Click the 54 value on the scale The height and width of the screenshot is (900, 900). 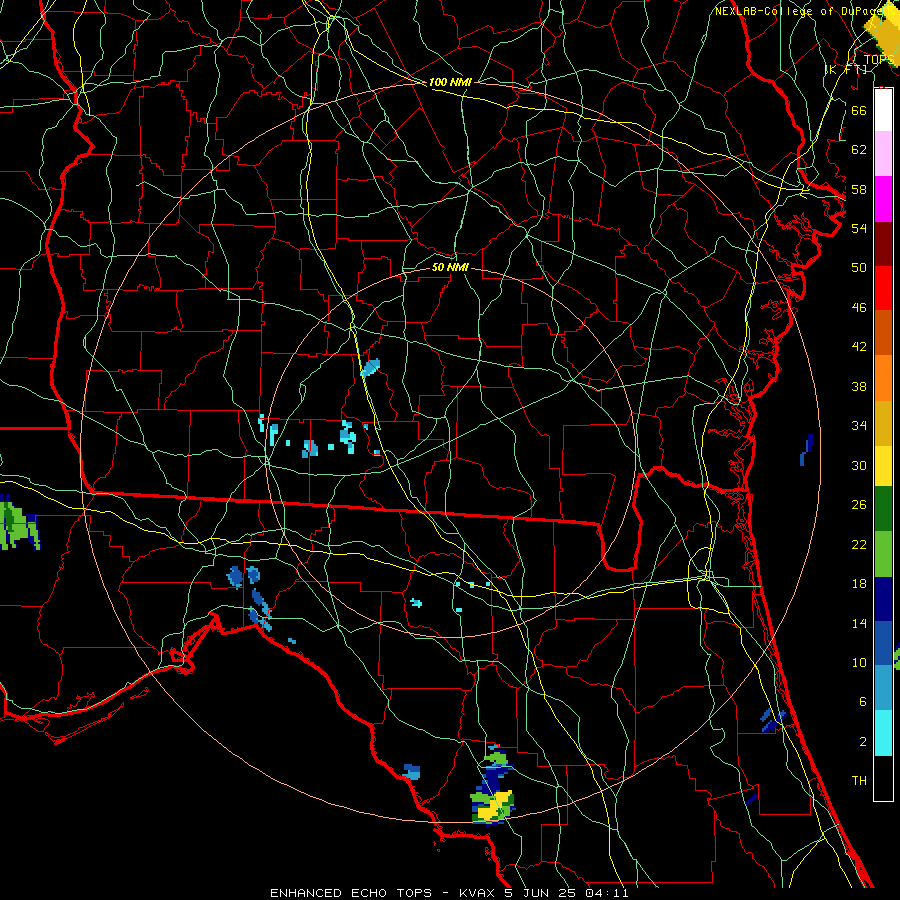tap(859, 228)
